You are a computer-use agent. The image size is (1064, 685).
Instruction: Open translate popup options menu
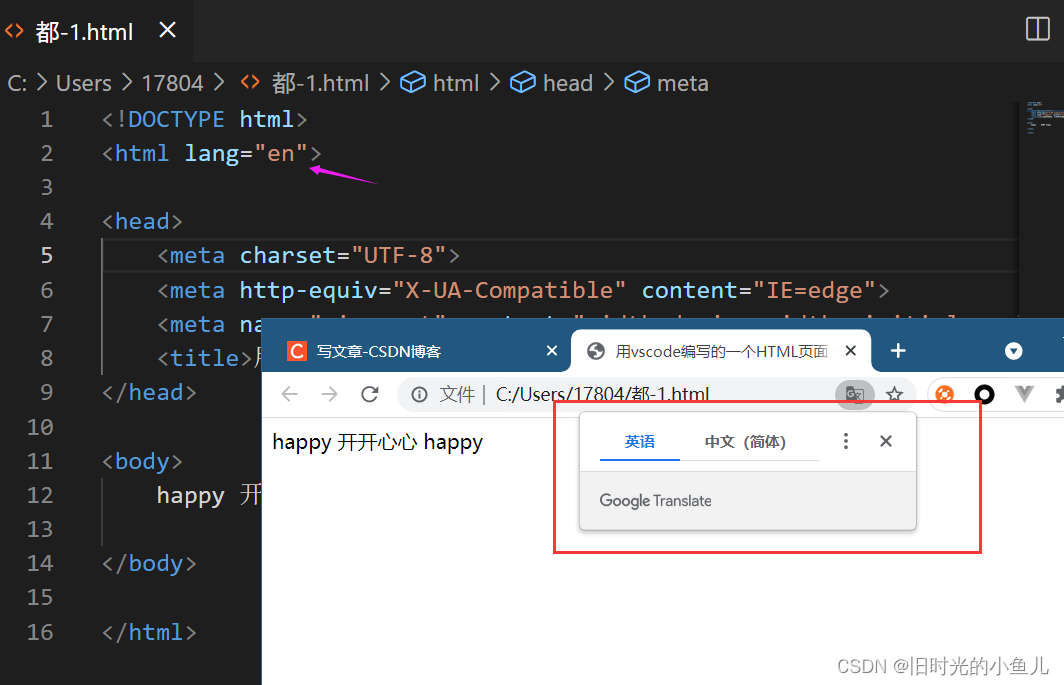point(846,441)
